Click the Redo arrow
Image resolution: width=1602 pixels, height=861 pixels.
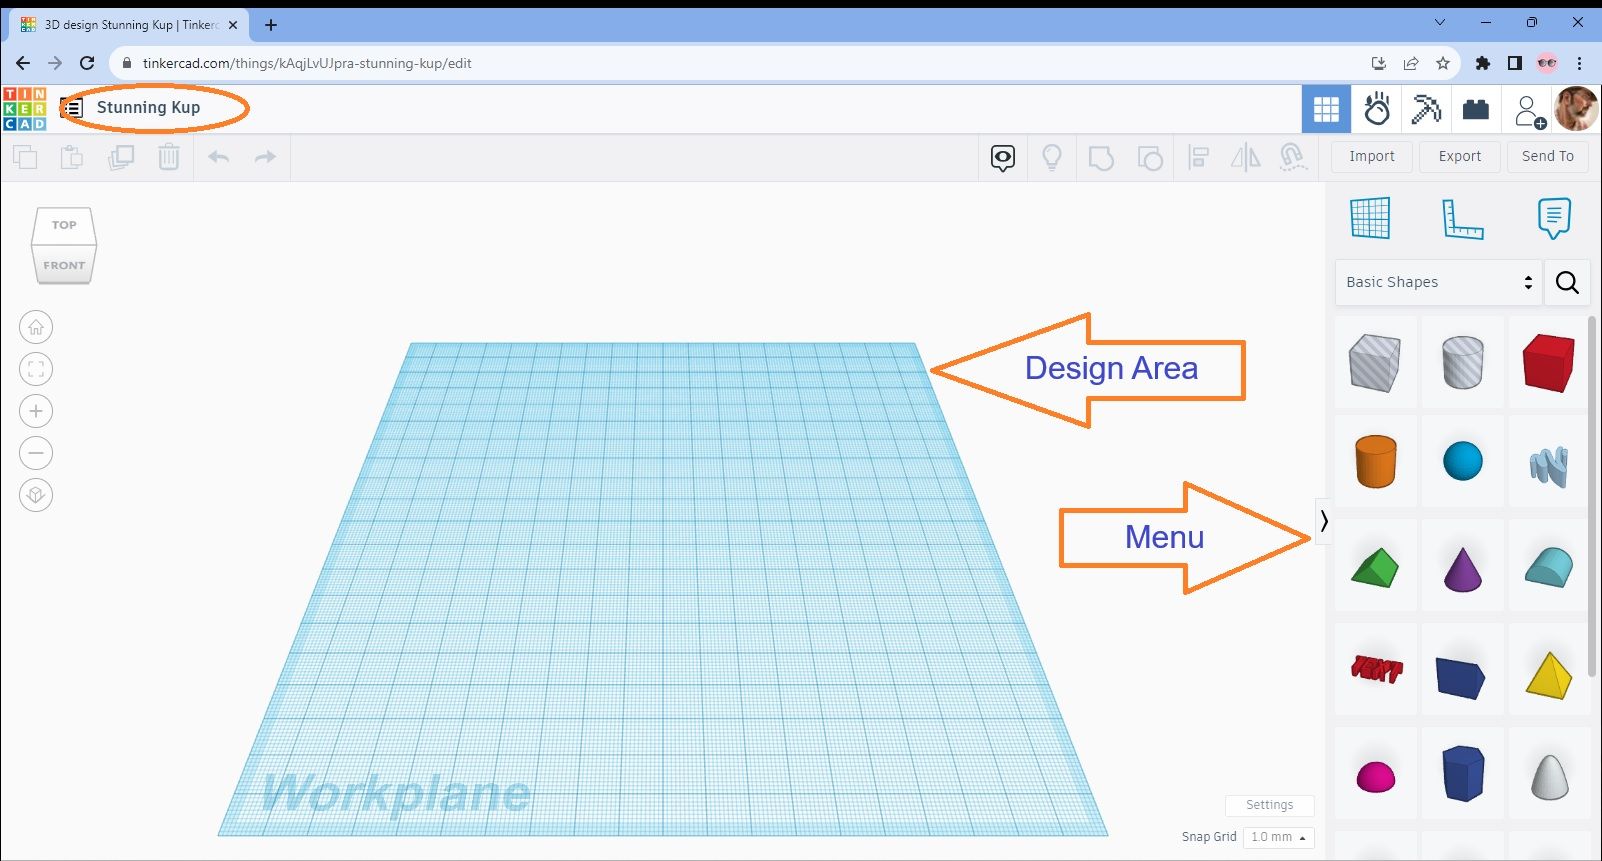tap(265, 157)
